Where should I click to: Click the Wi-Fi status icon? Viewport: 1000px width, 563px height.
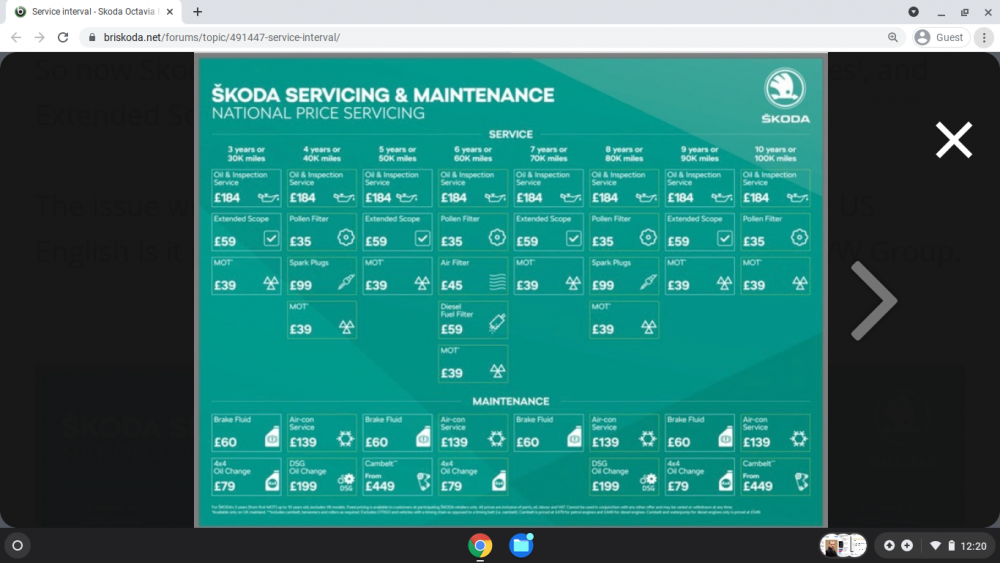[x=935, y=546]
